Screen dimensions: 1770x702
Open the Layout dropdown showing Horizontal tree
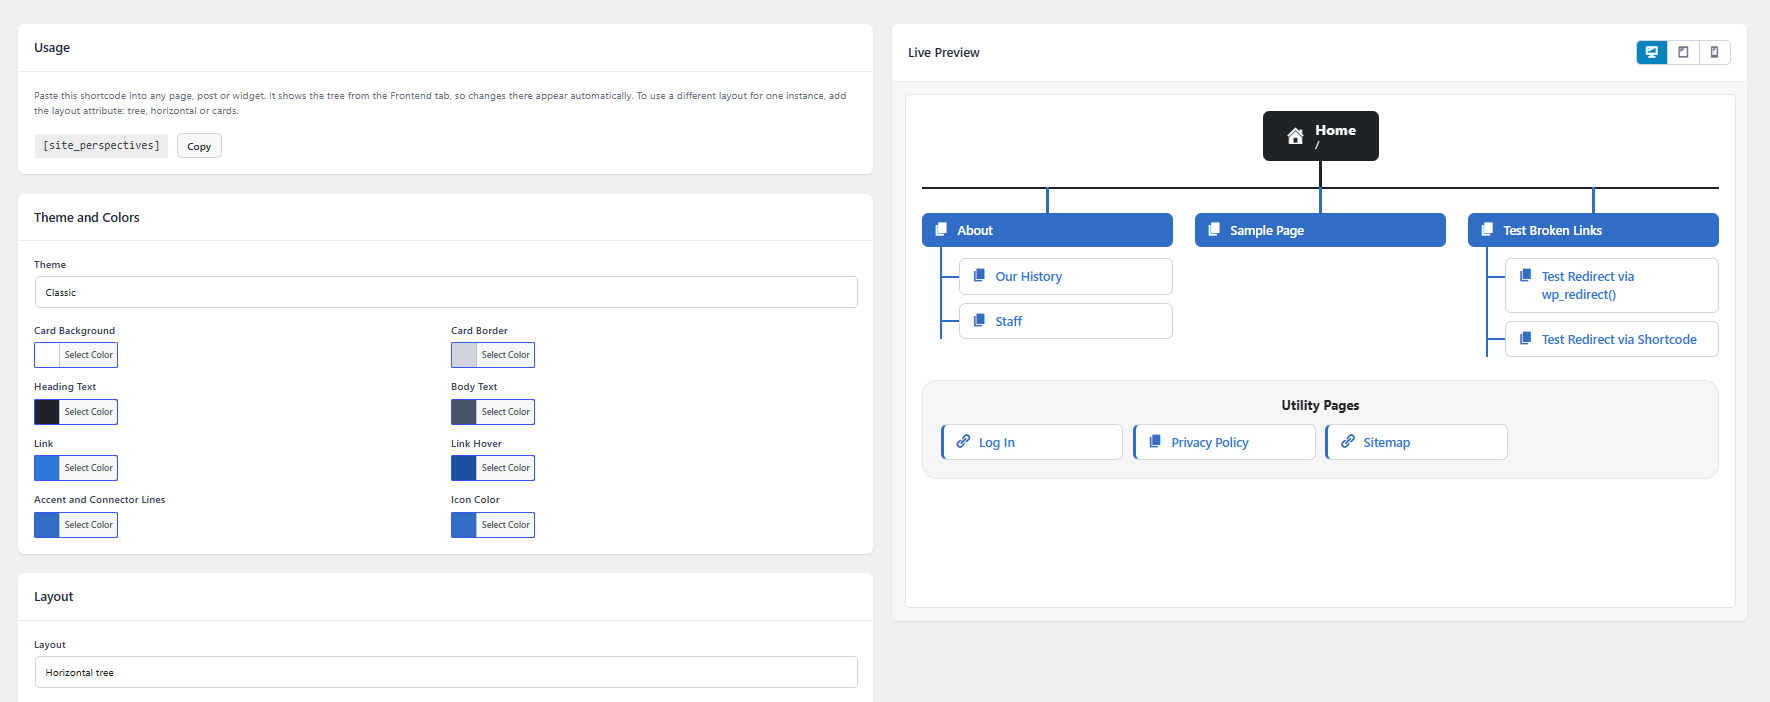click(x=446, y=672)
